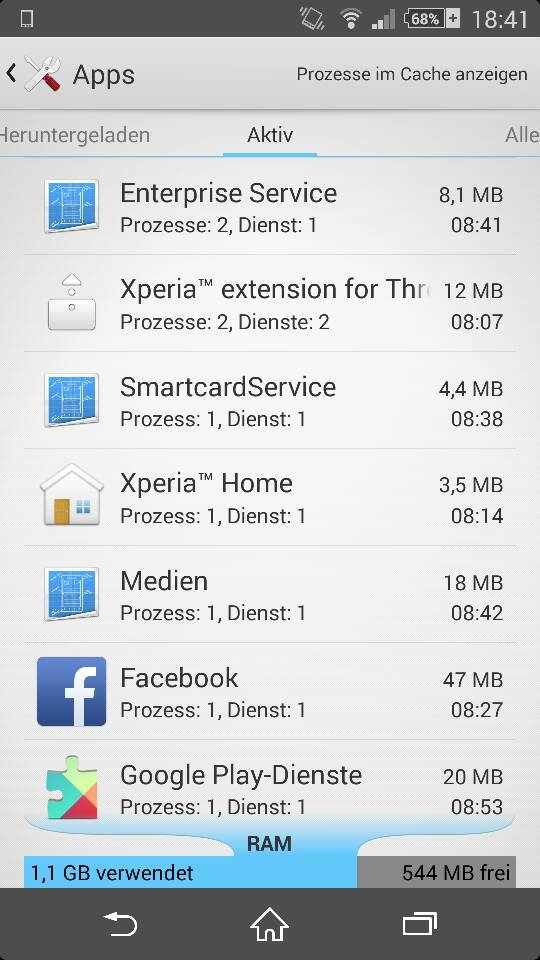Screen dimensions: 540x960
Task: Switch to the Alle tab
Action: [522, 135]
